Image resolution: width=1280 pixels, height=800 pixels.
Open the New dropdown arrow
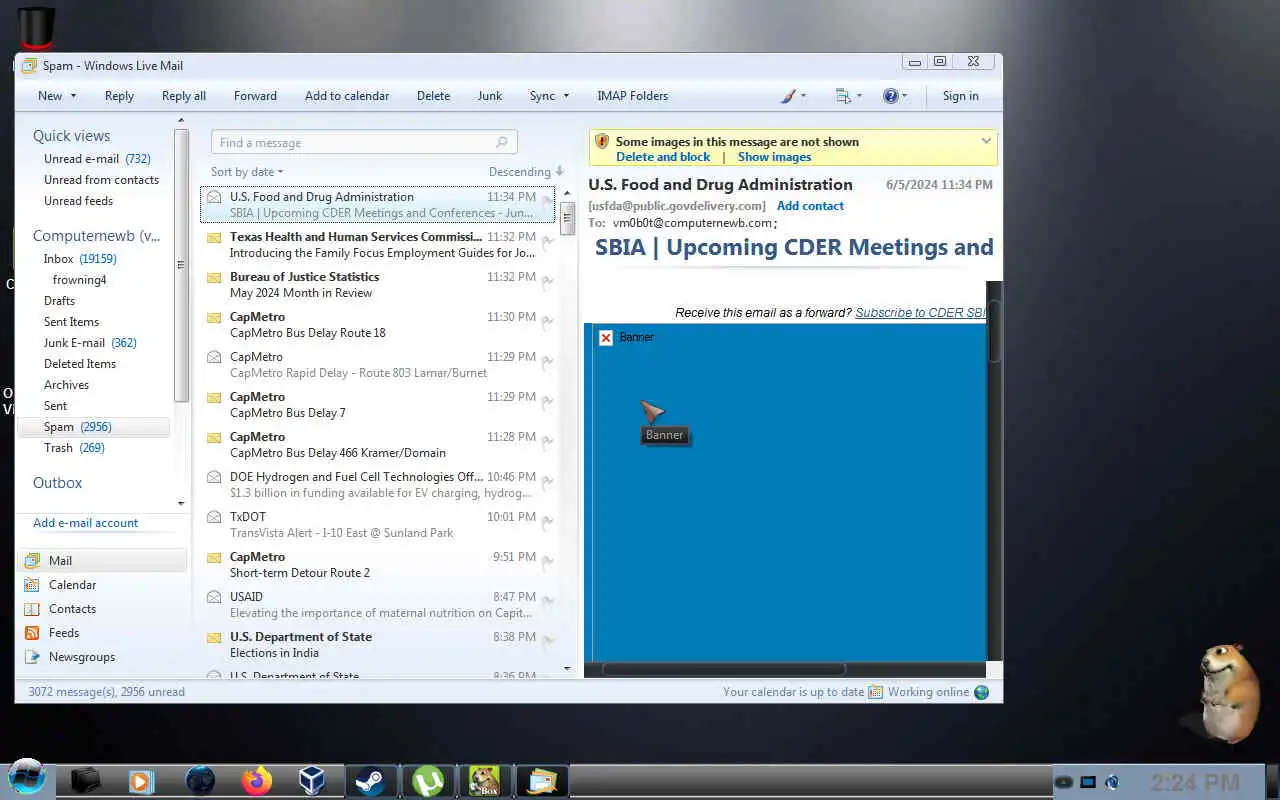(x=72, y=97)
